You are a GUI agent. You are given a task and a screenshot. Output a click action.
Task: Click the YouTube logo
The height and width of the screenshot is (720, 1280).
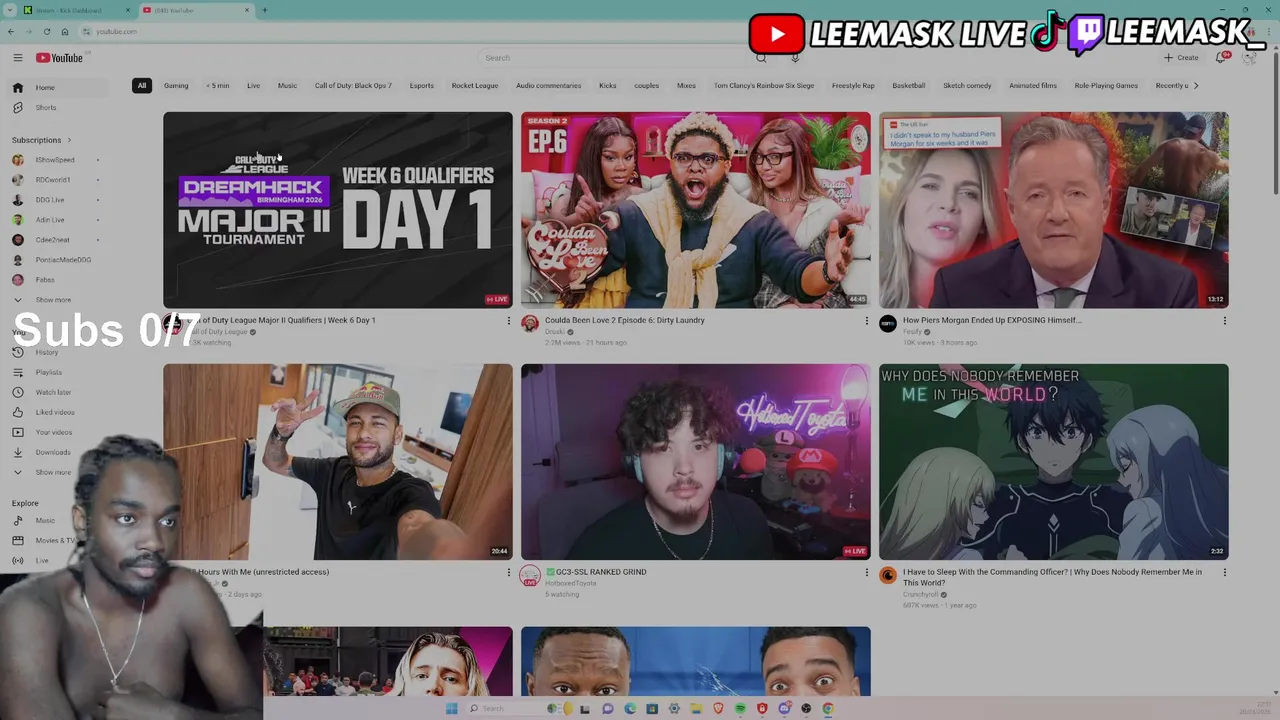click(60, 58)
